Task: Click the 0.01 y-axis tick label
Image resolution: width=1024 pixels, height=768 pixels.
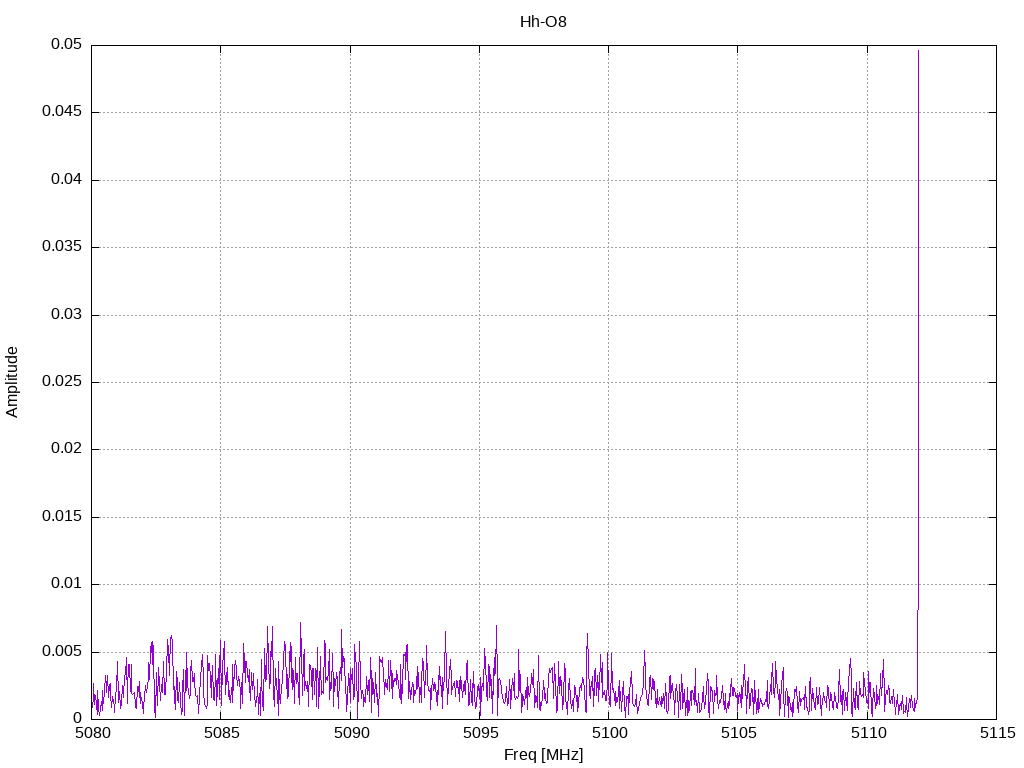Action: [66, 584]
